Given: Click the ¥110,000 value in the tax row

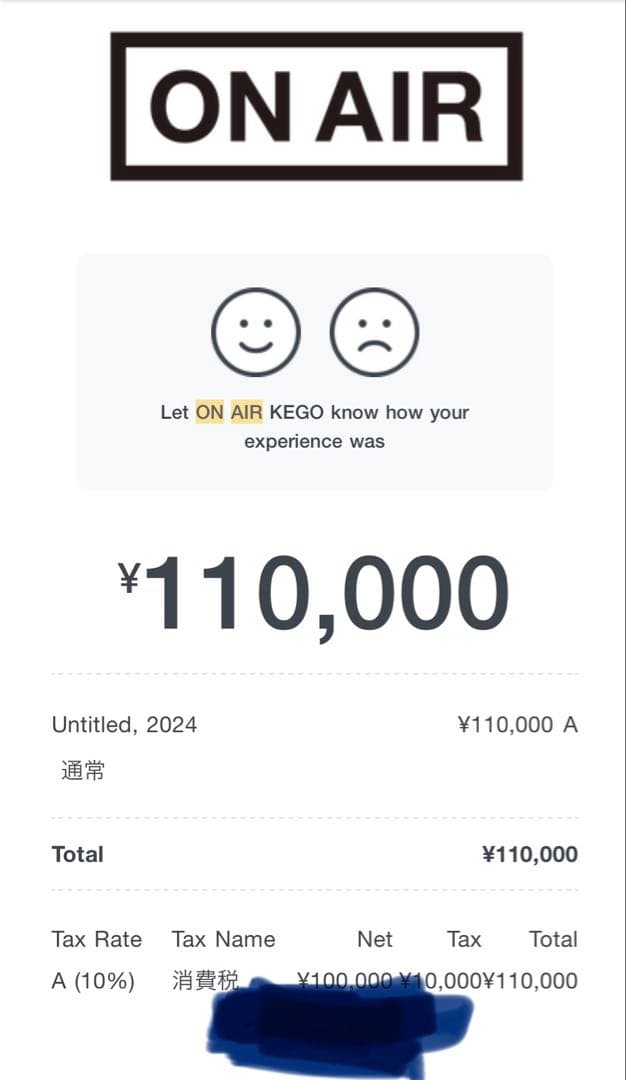Looking at the screenshot, I should click(x=531, y=982).
